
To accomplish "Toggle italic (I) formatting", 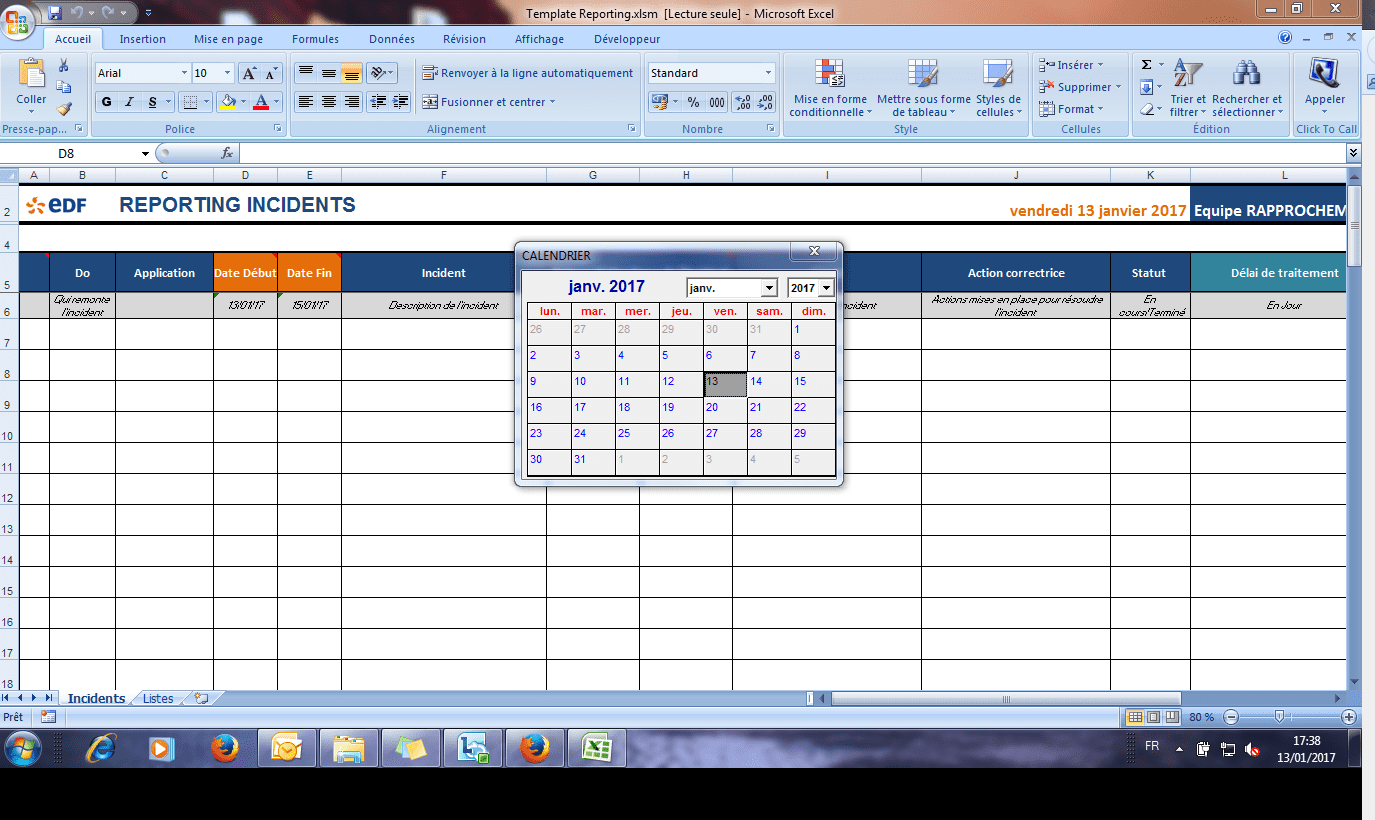I will (130, 102).
